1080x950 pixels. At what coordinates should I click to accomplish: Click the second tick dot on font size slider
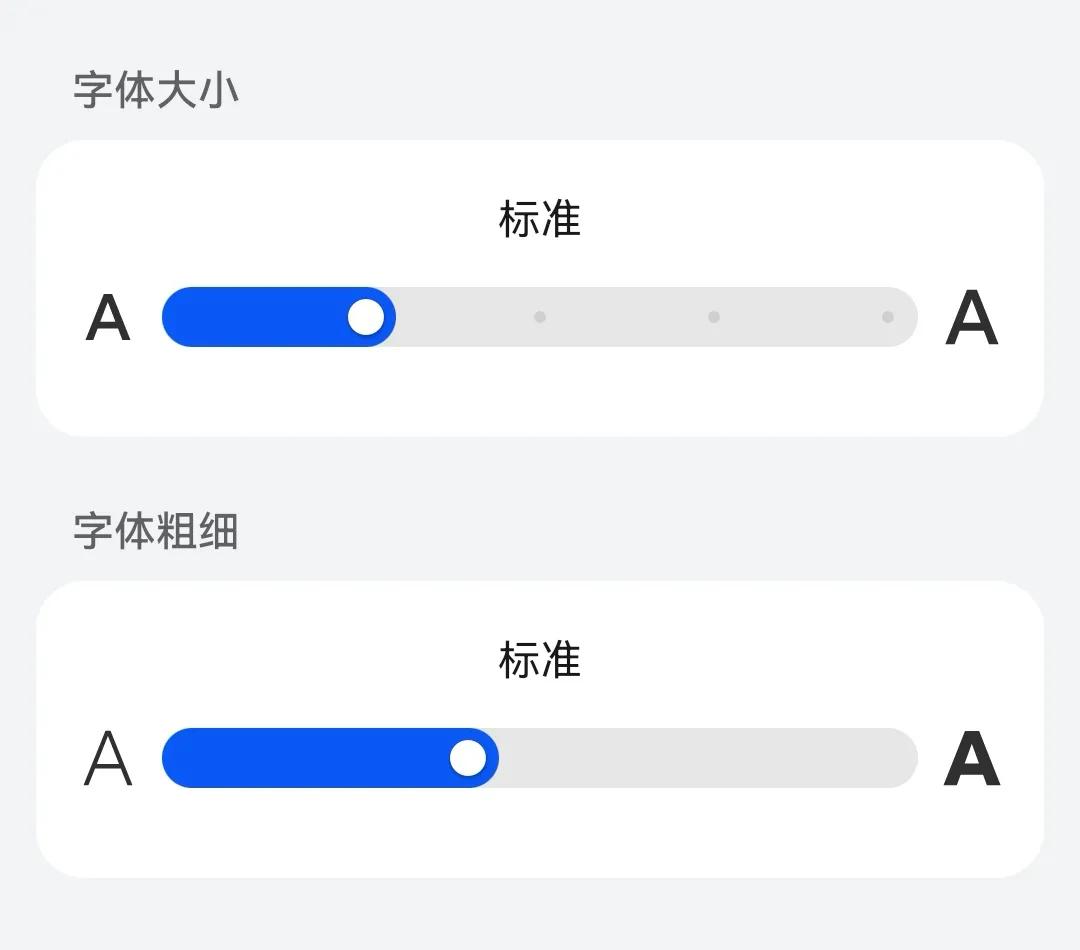click(540, 317)
